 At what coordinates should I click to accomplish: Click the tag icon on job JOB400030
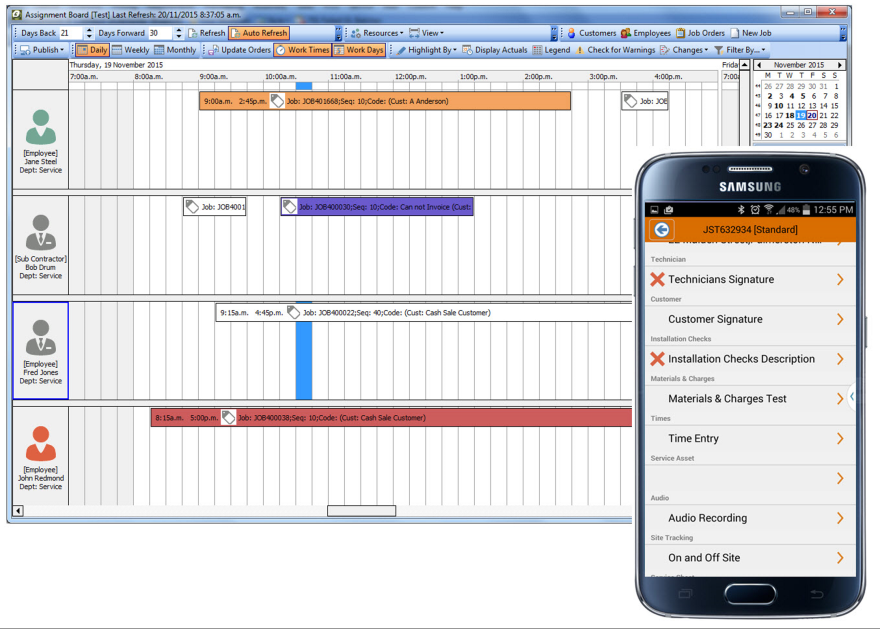point(290,206)
